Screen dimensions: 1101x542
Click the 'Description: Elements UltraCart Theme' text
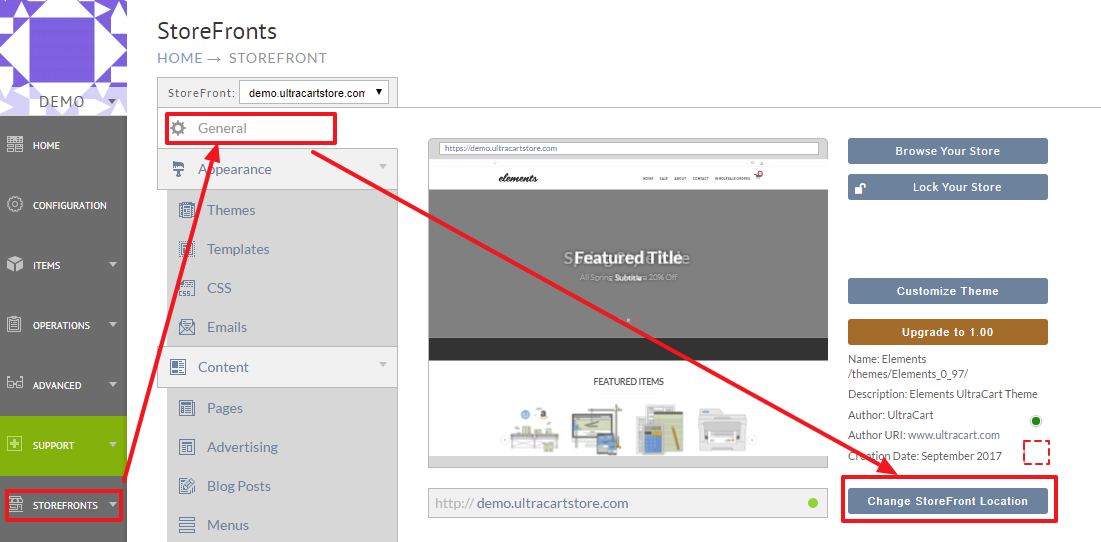coord(942,394)
